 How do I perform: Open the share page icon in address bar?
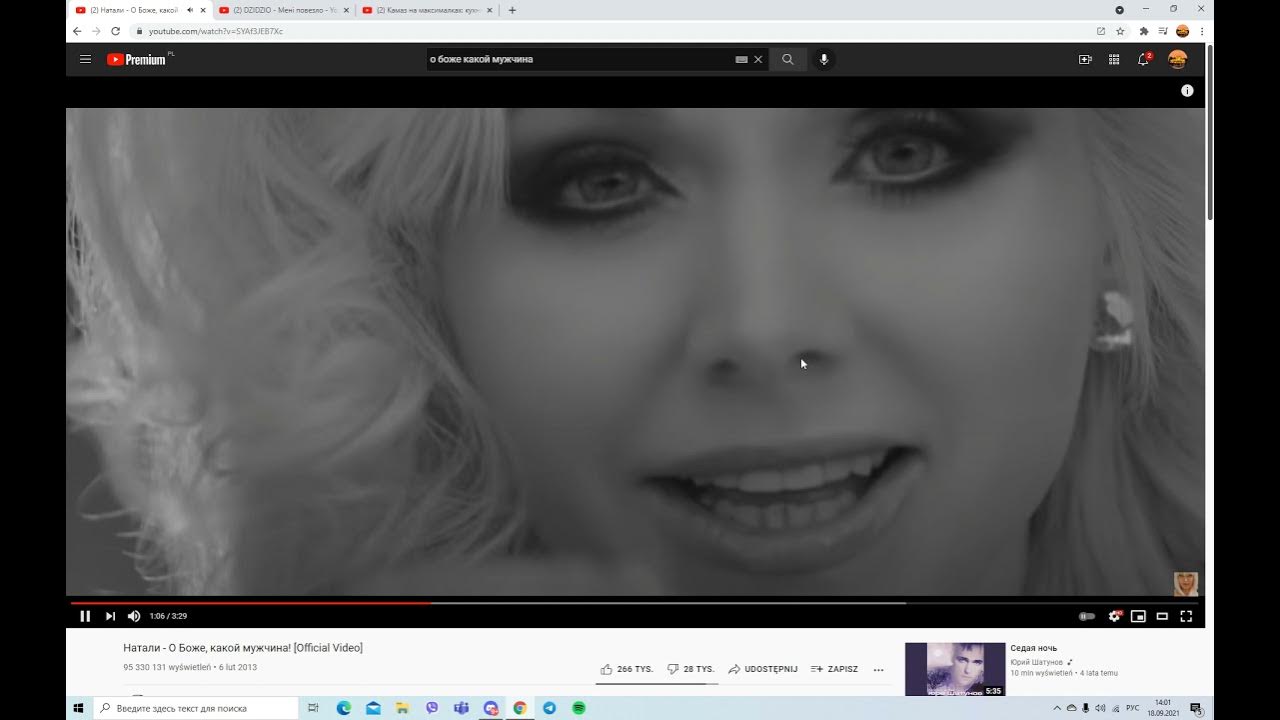click(x=1101, y=31)
